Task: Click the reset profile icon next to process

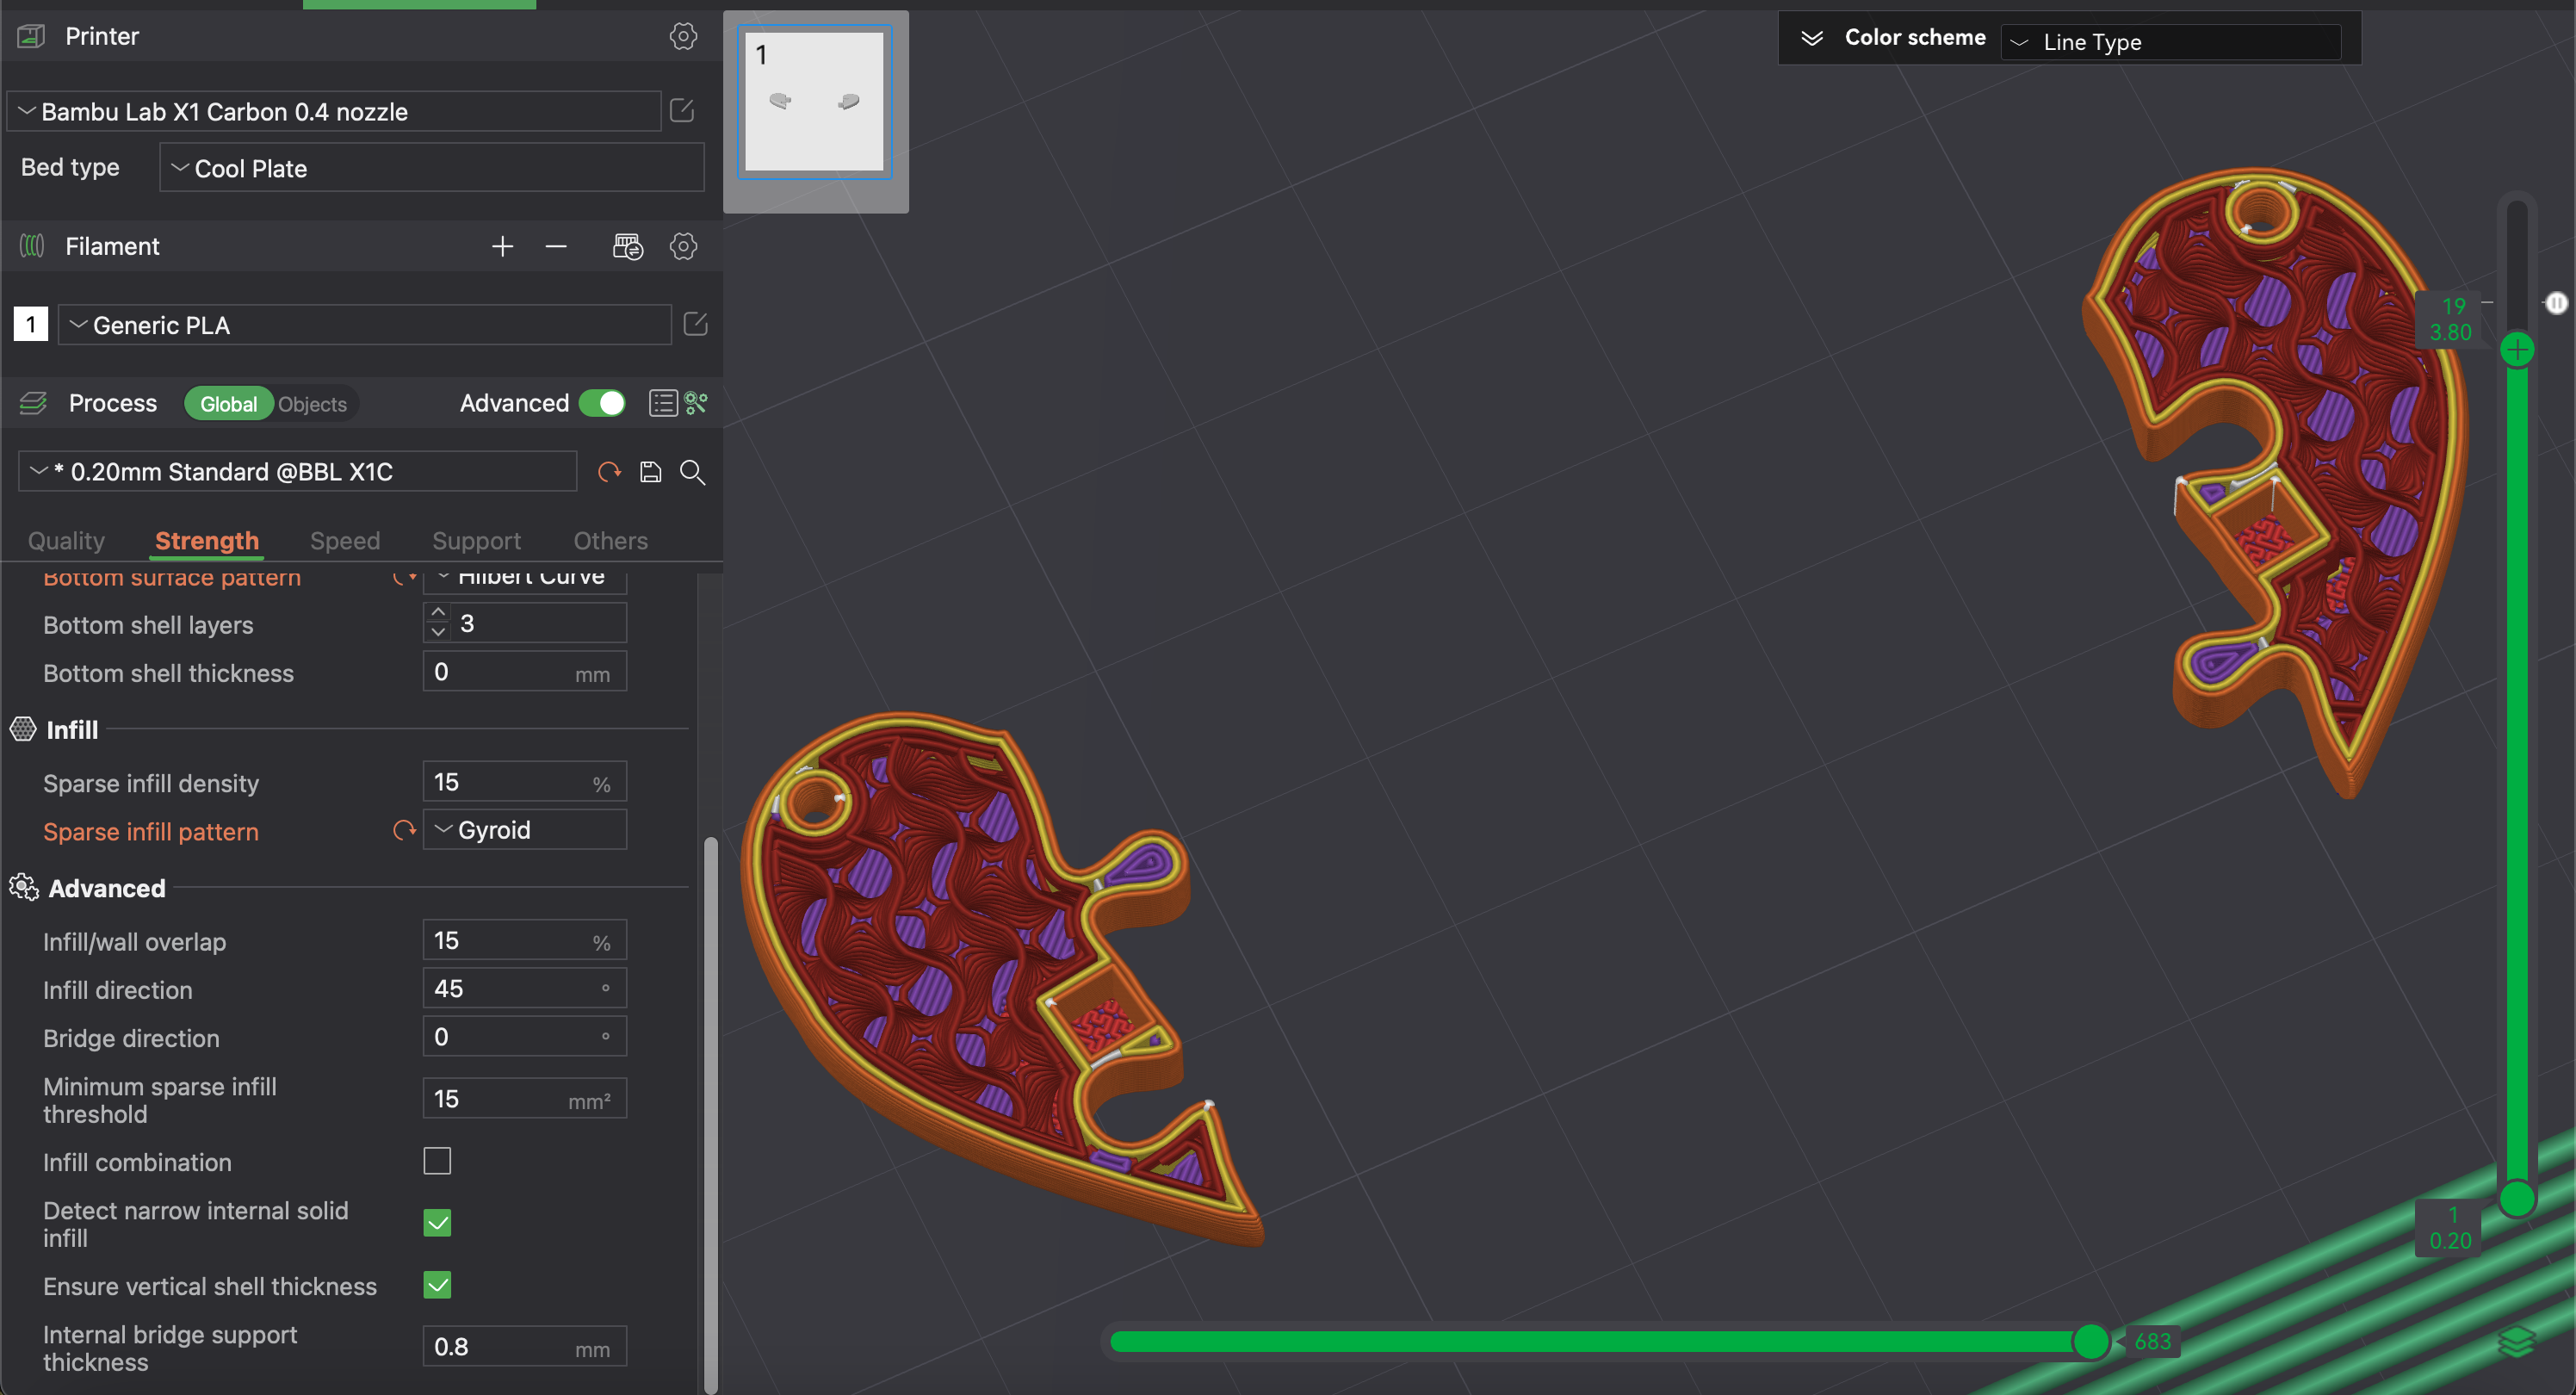Action: pyautogui.click(x=610, y=473)
